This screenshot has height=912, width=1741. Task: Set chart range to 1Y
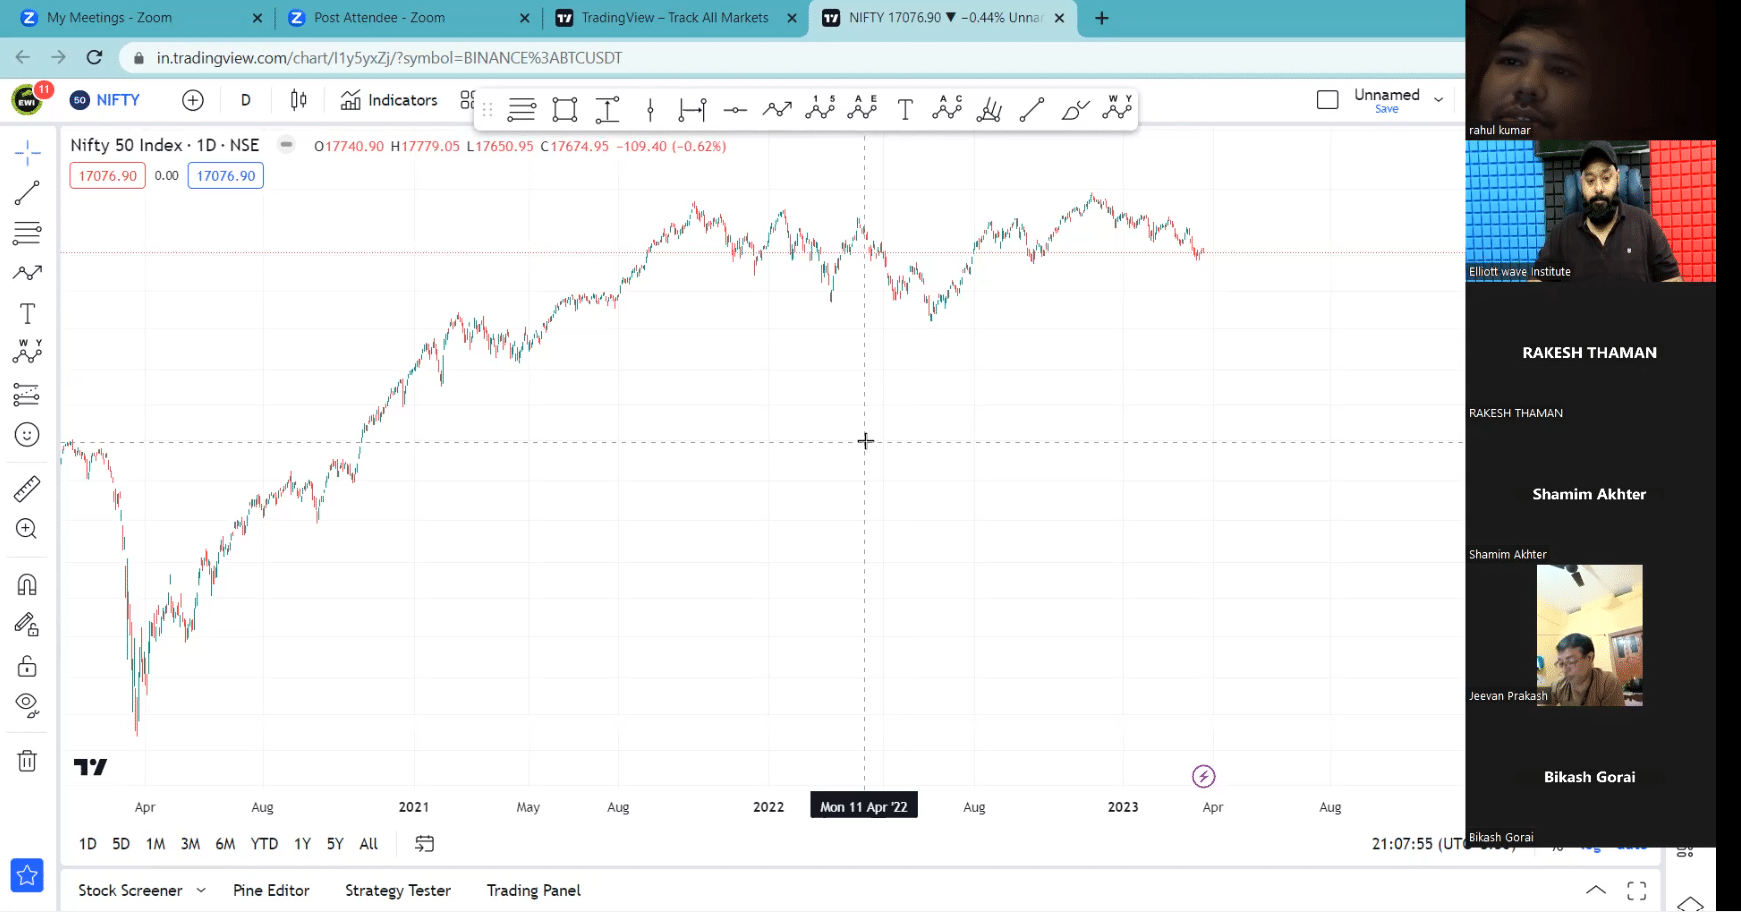(302, 844)
